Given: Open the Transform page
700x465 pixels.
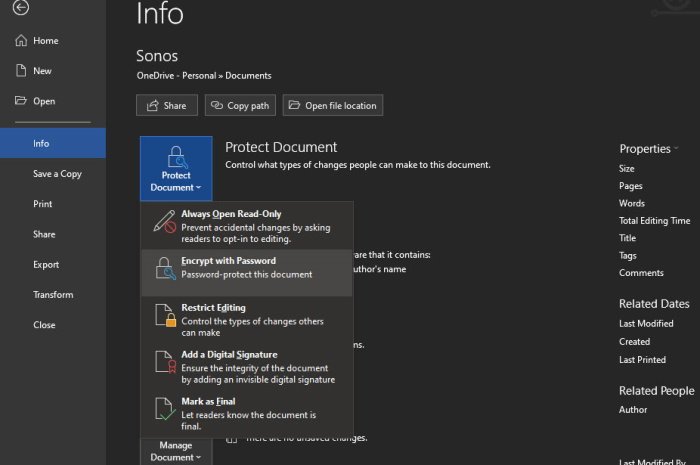Looking at the screenshot, I should point(53,295).
